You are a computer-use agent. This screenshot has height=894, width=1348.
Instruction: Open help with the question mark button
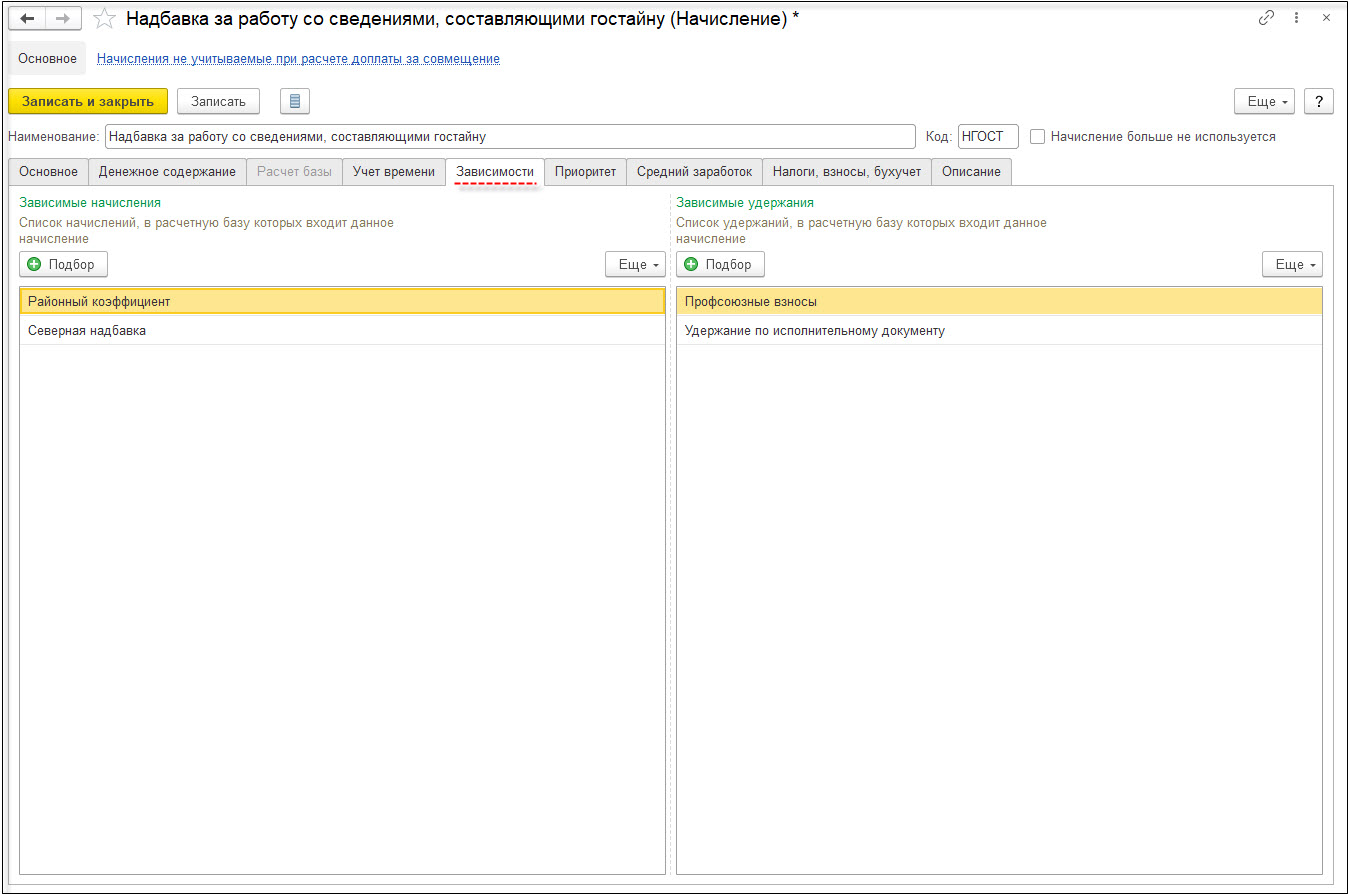tap(1319, 101)
